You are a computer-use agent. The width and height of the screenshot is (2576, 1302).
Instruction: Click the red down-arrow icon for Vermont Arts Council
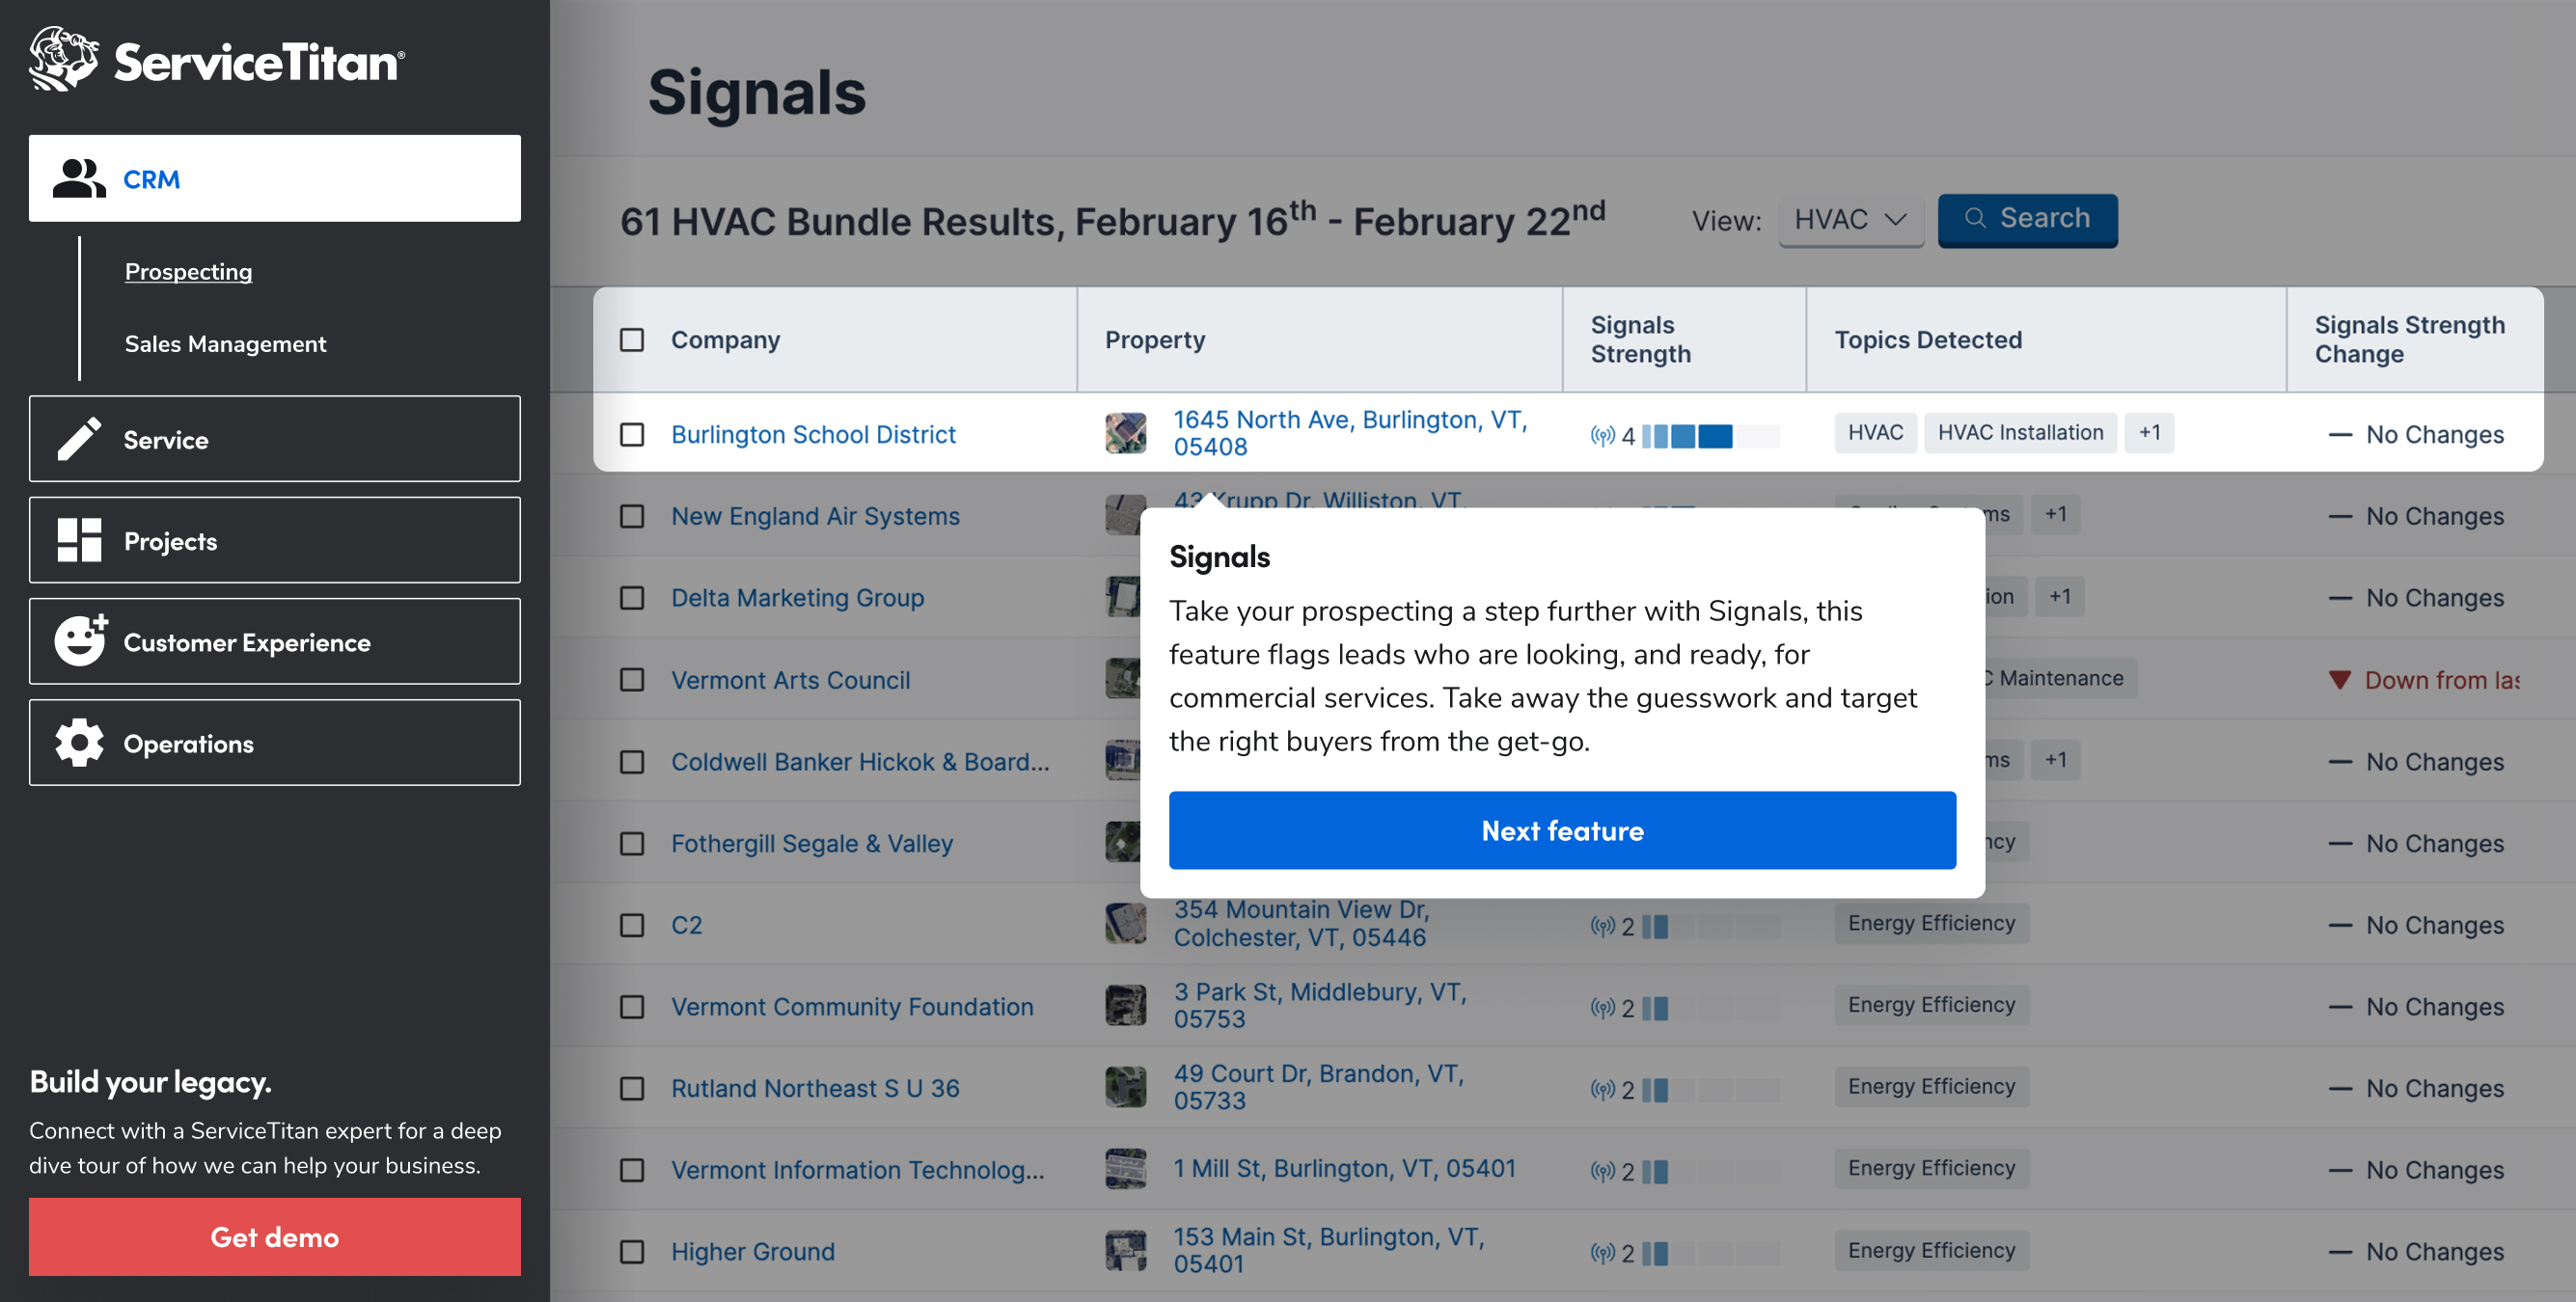click(2339, 680)
